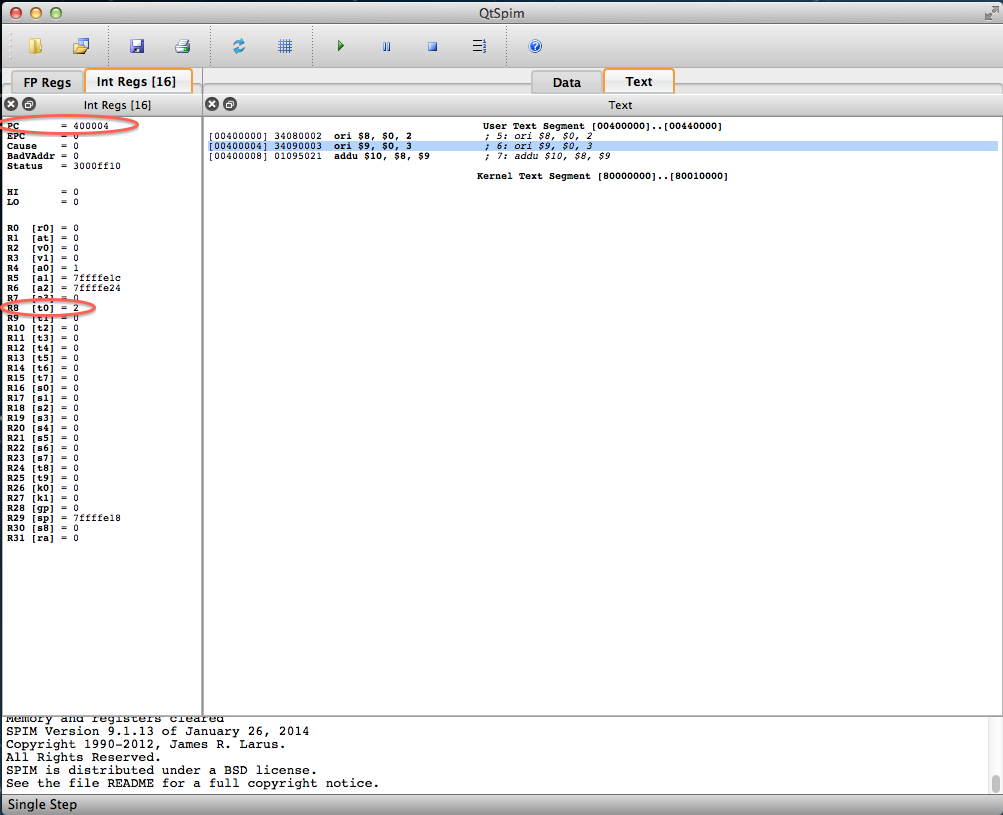Run the program with green play button
Viewport: 1003px width, 815px height.
(x=341, y=46)
